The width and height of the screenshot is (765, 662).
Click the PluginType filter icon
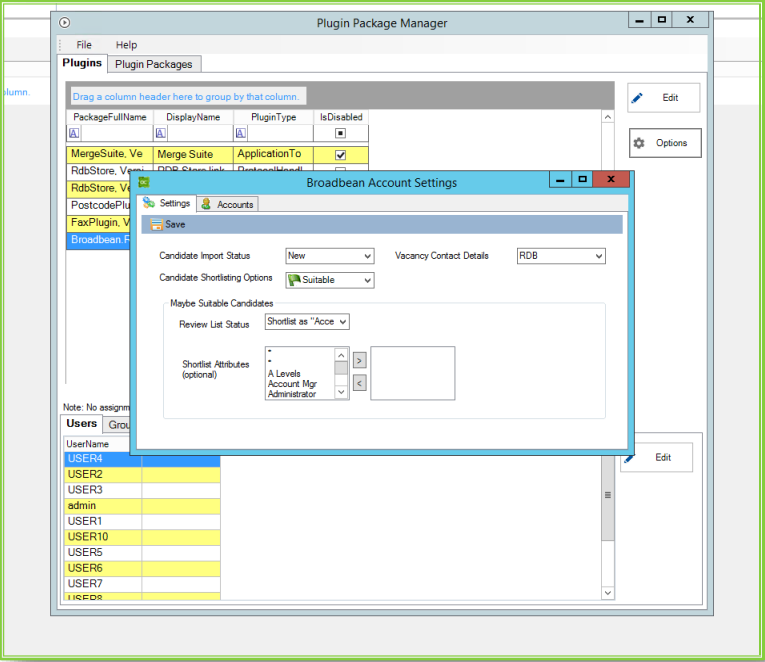click(241, 133)
